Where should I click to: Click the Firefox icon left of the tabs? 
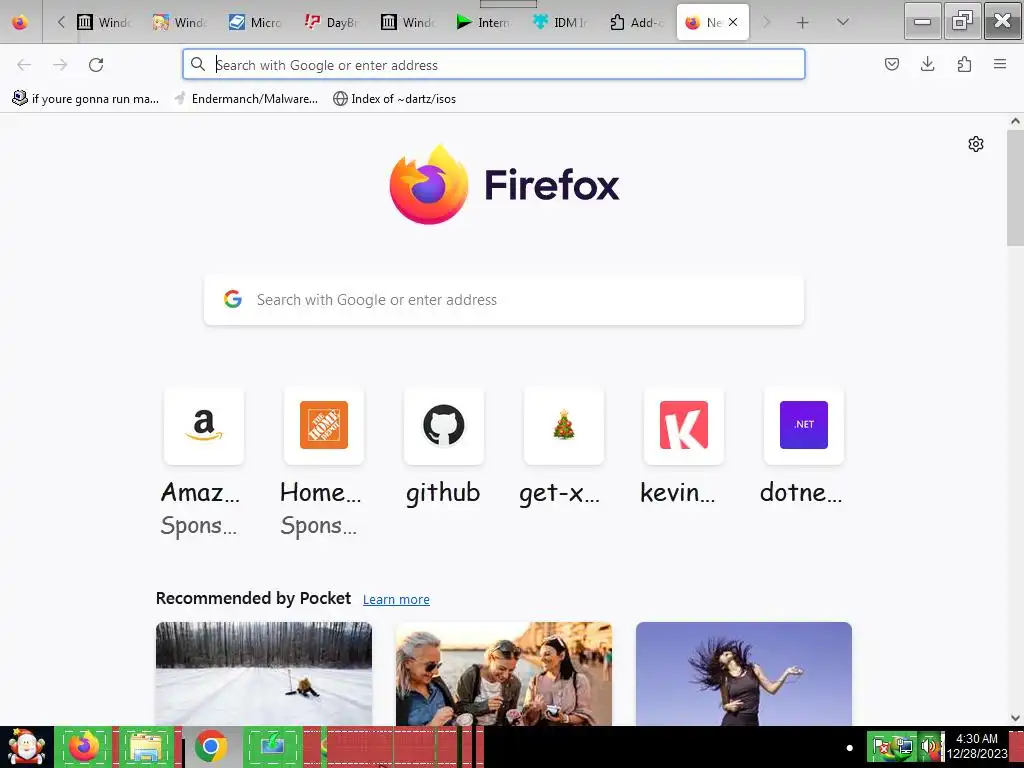click(x=20, y=22)
